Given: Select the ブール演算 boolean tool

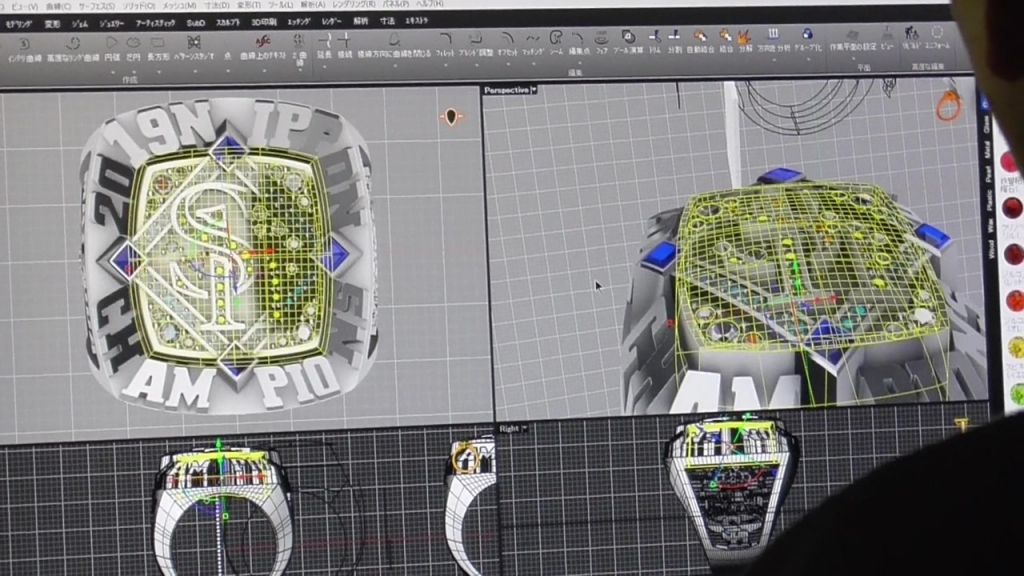Looking at the screenshot, I should [628, 41].
